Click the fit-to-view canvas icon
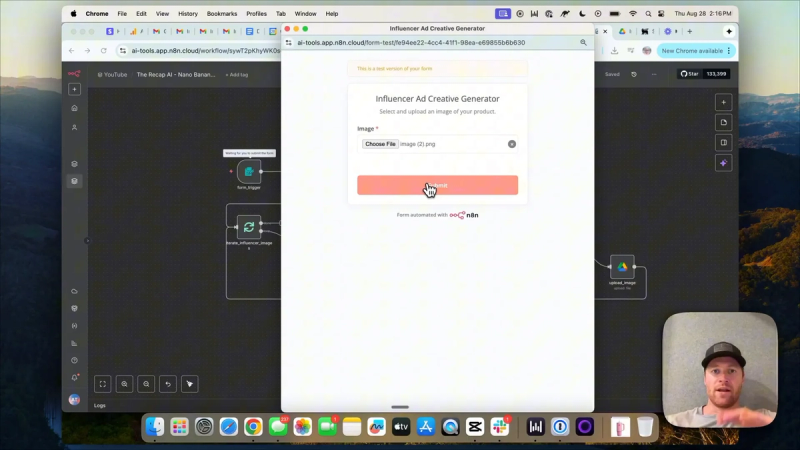The height and width of the screenshot is (450, 800). coord(103,384)
